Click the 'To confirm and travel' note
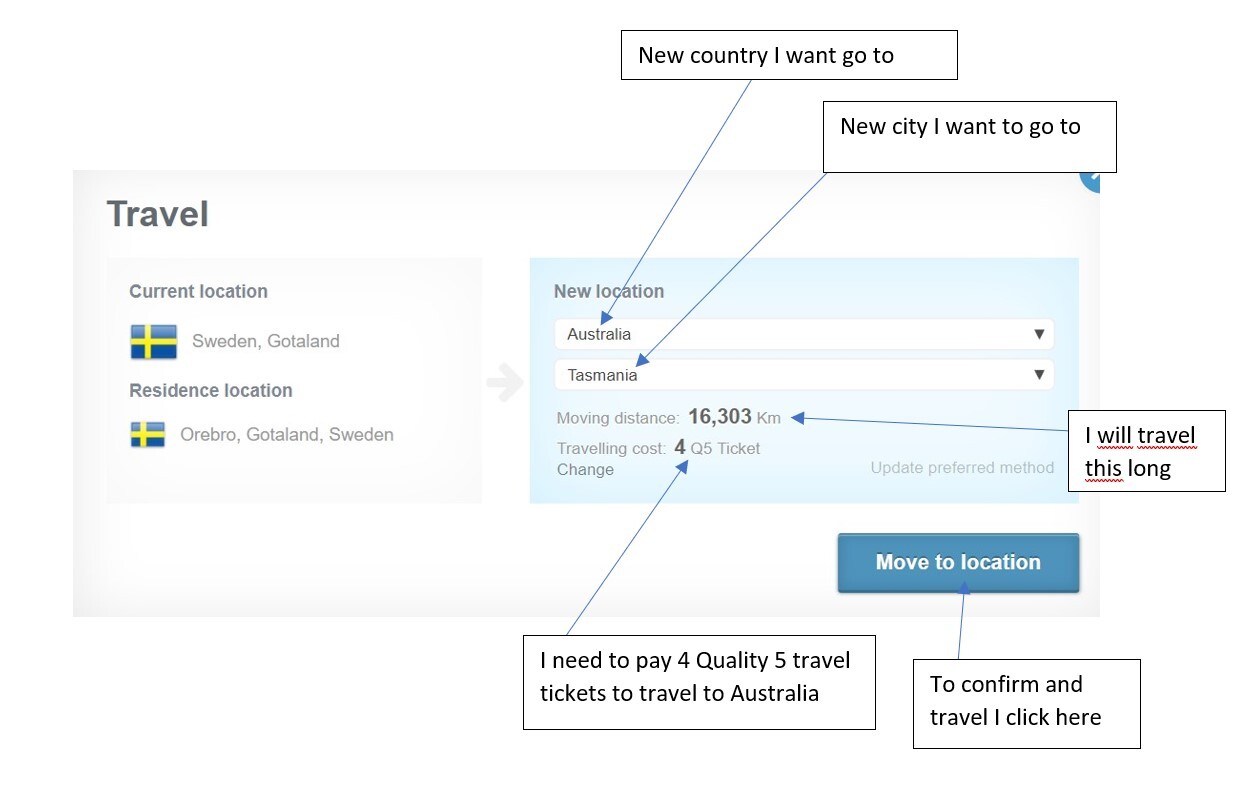This screenshot has width=1250, height=789. tap(1025, 703)
